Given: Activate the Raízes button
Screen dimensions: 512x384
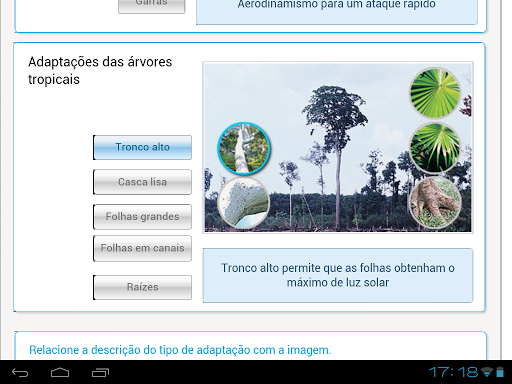Looking at the screenshot, I should click(142, 287).
